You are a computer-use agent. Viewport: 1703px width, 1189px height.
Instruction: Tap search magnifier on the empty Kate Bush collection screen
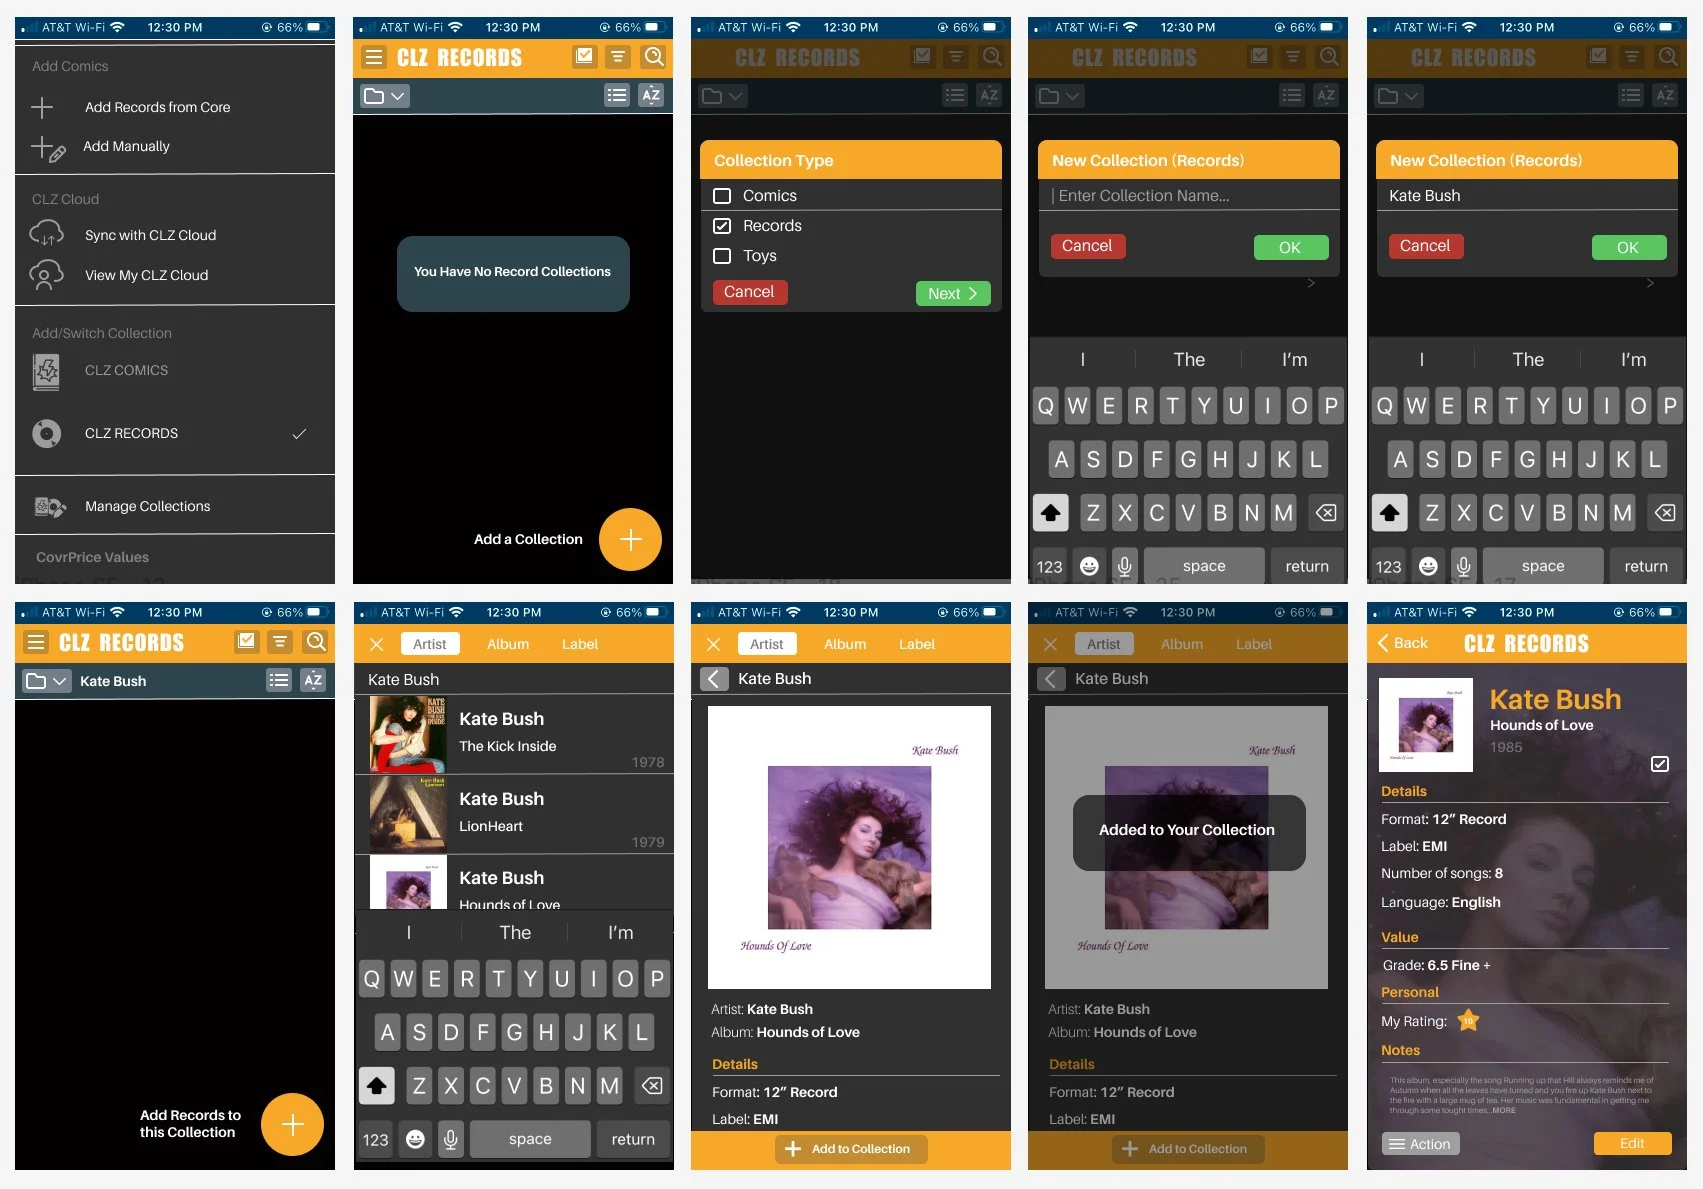pyautogui.click(x=315, y=642)
